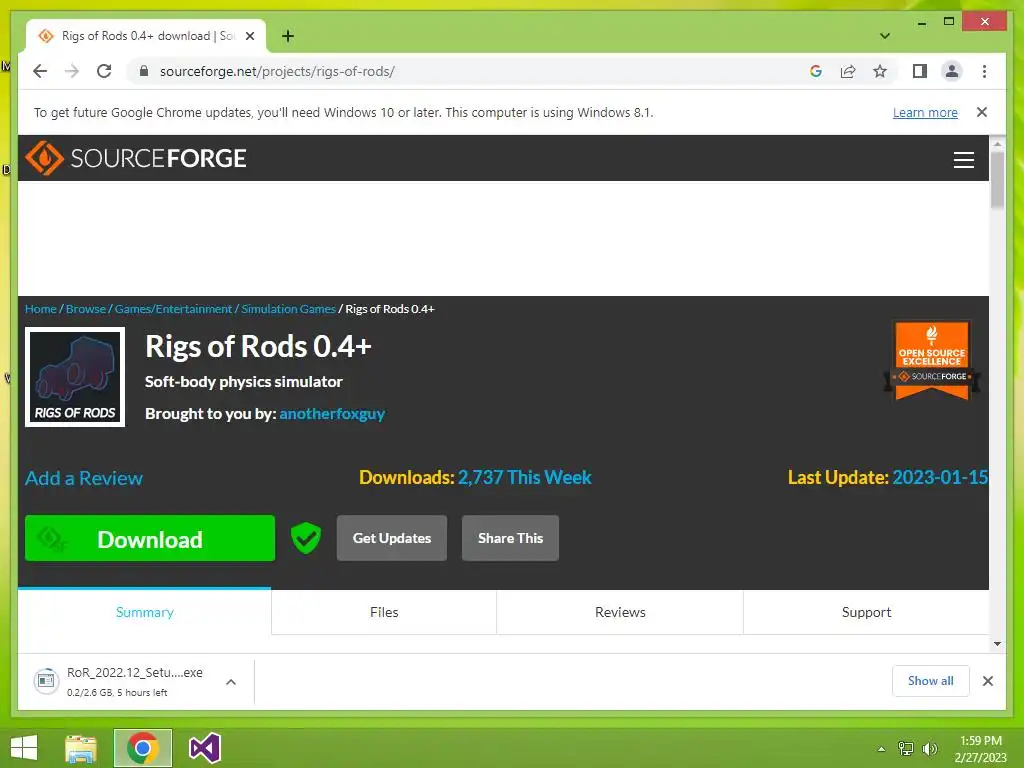
Task: Click the browser forward arrow
Action: point(72,71)
